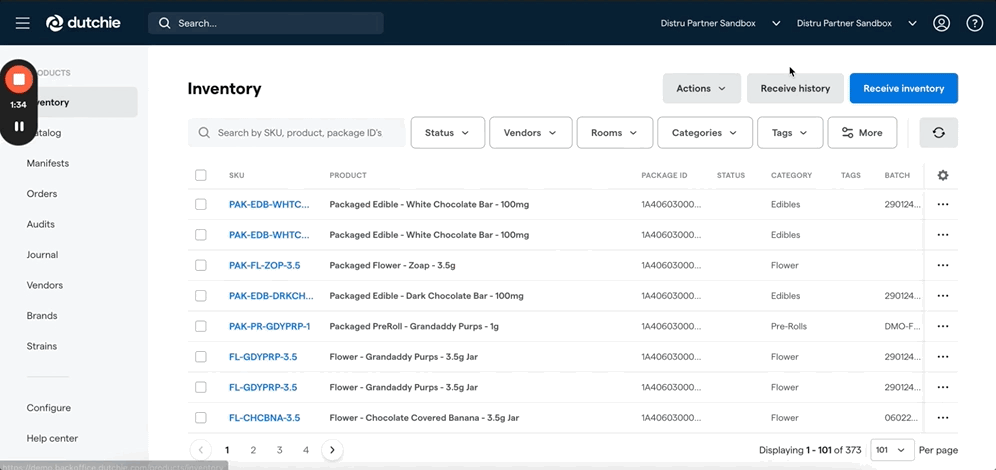The image size is (996, 470).
Task: Open the PAK-FL-ZOP-3.5 SKU link
Action: click(x=265, y=265)
